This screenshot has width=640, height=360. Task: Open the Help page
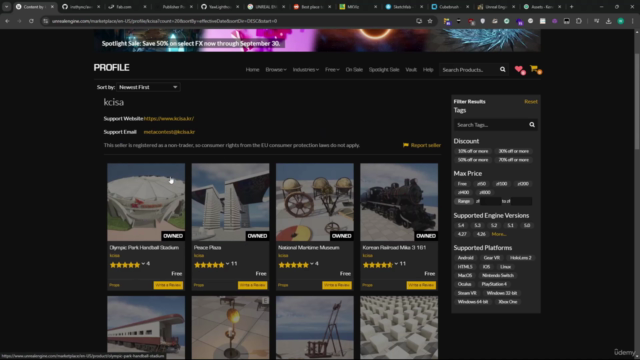428,70
